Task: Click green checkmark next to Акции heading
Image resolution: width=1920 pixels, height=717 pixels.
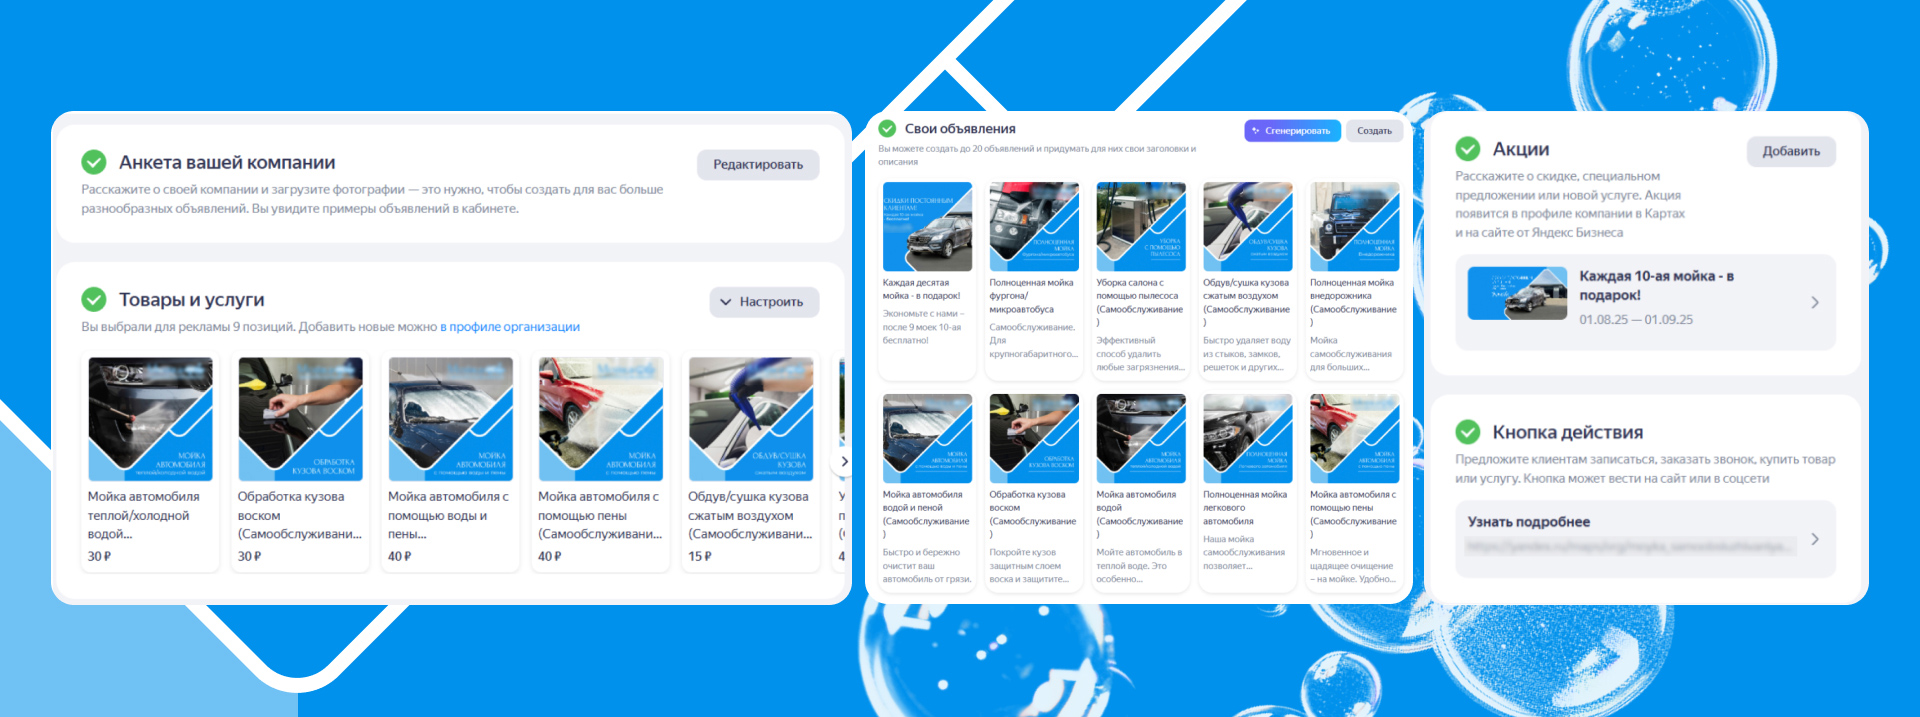Action: click(x=1468, y=149)
